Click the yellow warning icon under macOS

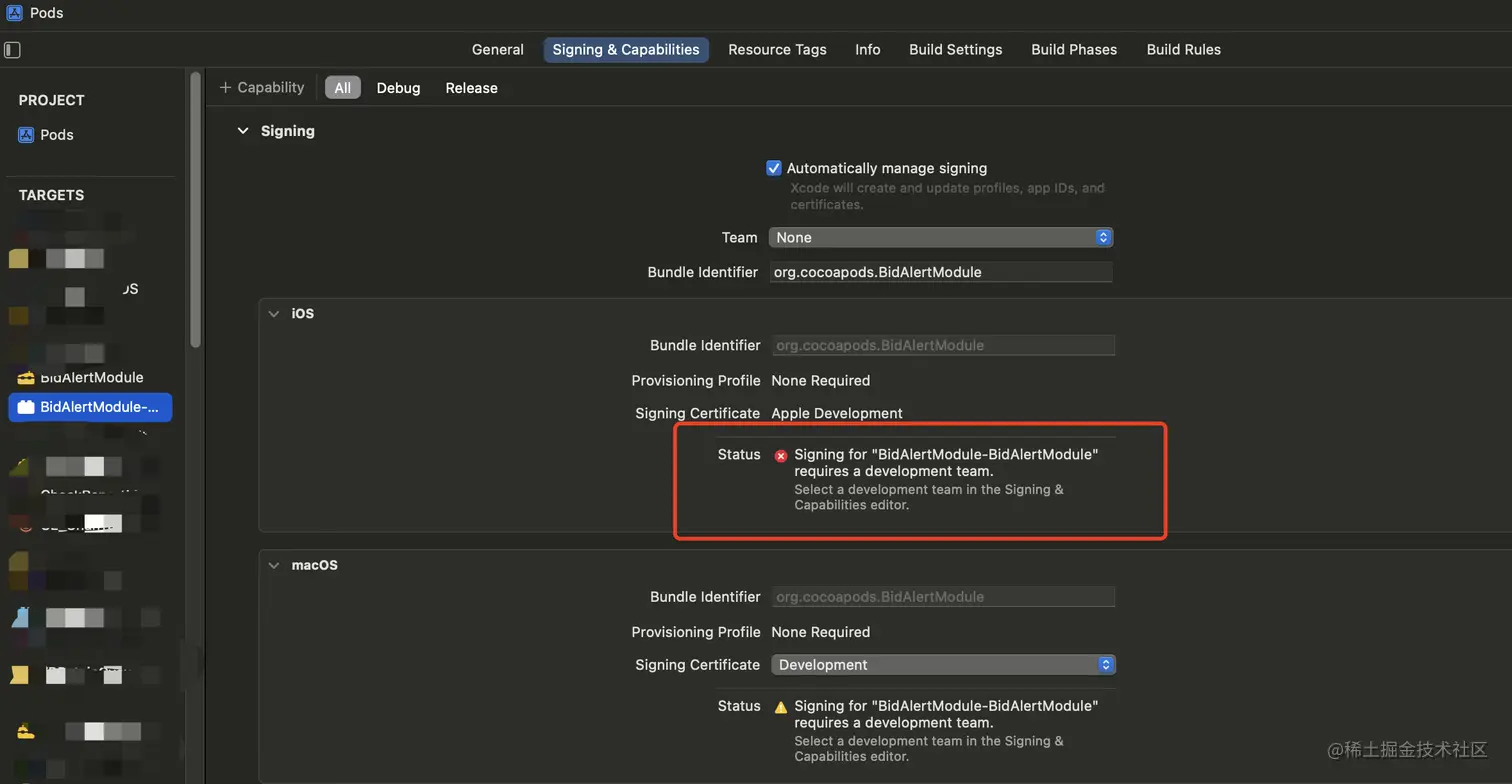781,707
